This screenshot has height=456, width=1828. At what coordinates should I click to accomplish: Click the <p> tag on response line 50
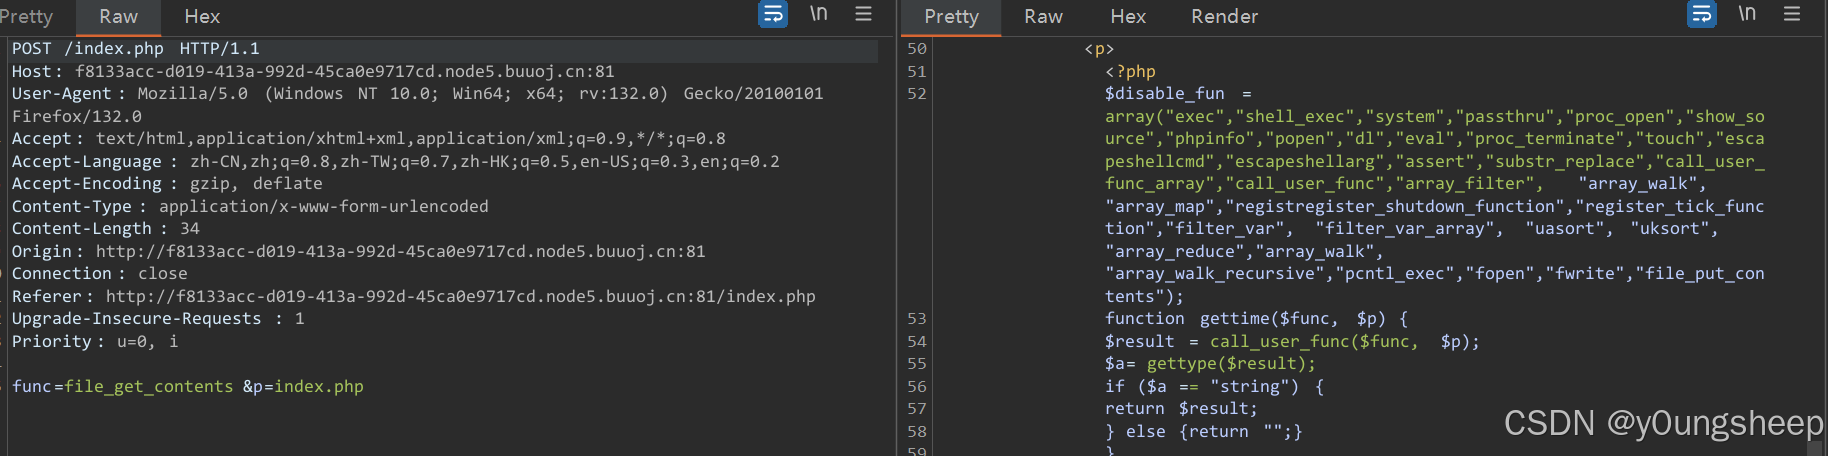[1099, 48]
